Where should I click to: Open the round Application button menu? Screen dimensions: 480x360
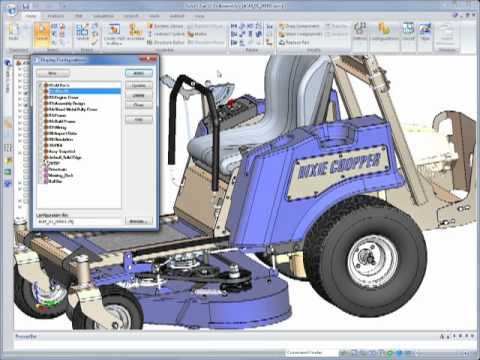pyautogui.click(x=12, y=10)
